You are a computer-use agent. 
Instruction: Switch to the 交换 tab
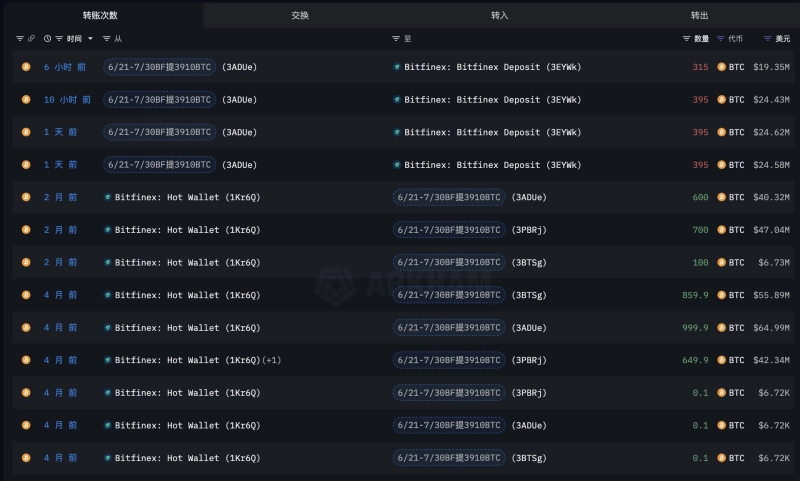pyautogui.click(x=300, y=15)
